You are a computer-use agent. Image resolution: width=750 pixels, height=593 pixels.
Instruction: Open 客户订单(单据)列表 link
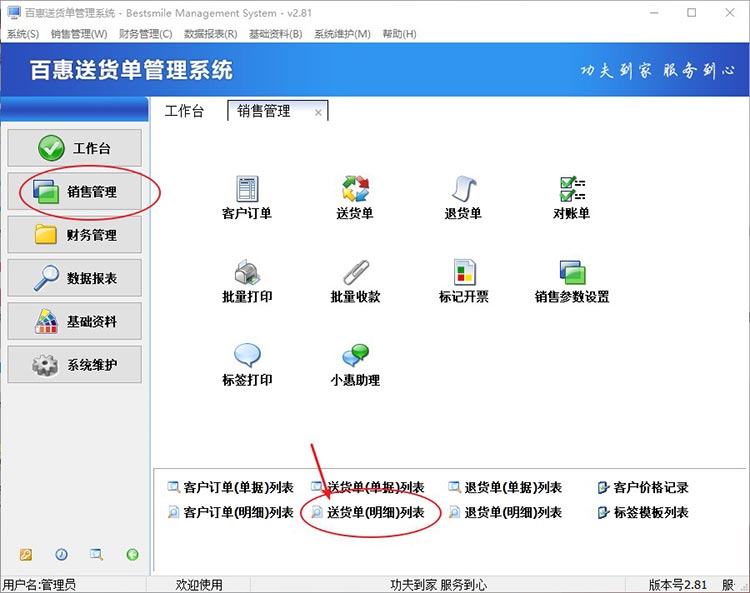point(230,487)
